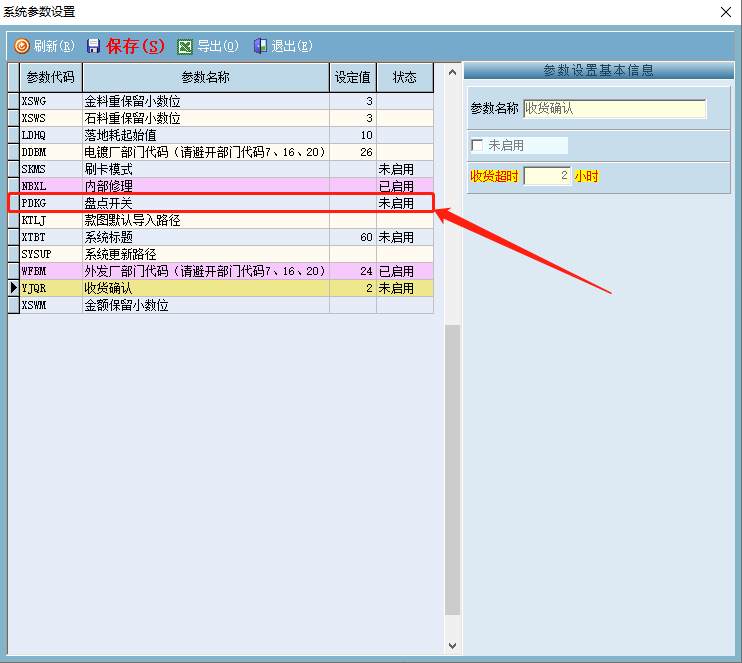Click 已启用 status in WFBM row
The width and height of the screenshot is (742, 663).
point(405,272)
